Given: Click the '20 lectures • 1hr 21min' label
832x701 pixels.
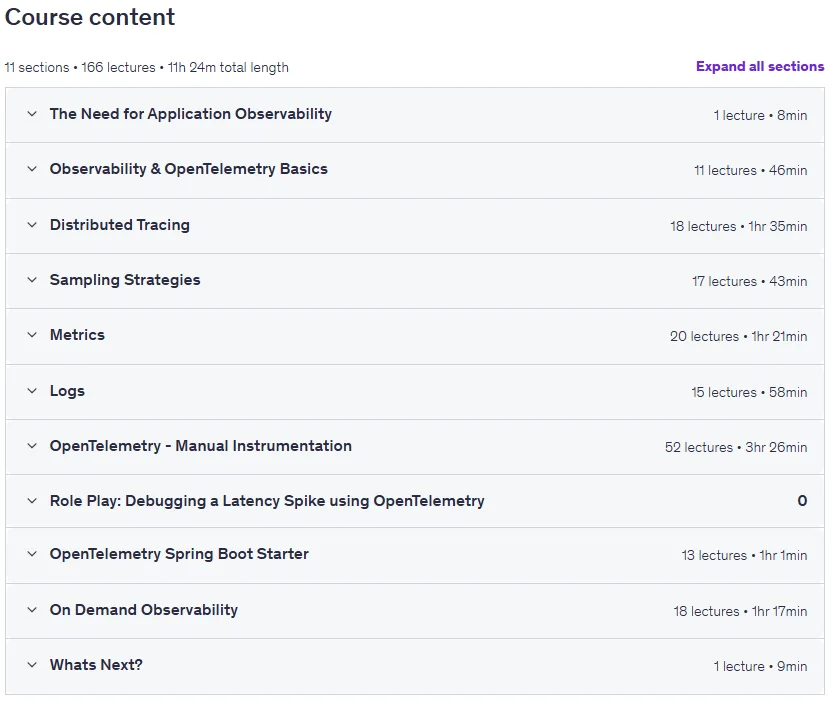Looking at the screenshot, I should pyautogui.click(x=739, y=336).
